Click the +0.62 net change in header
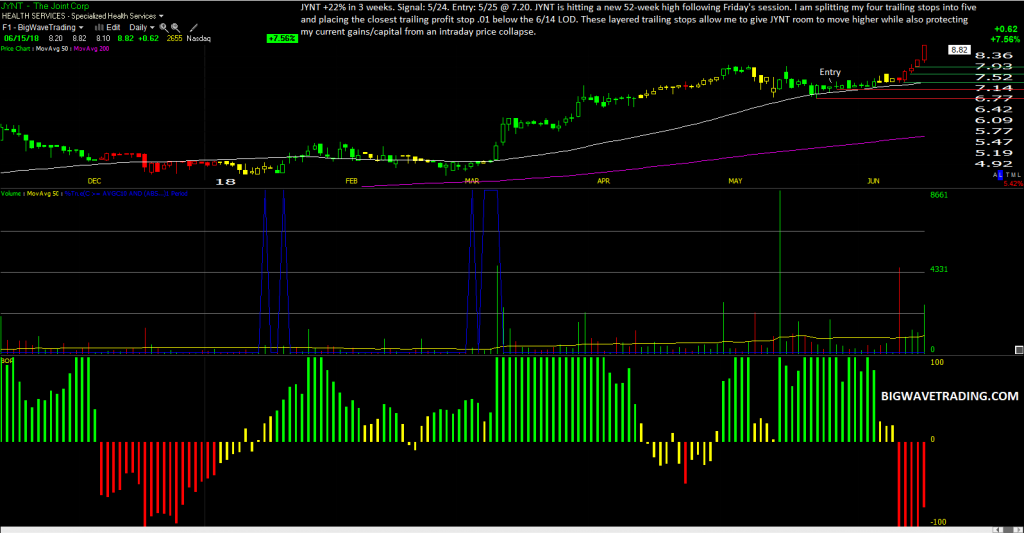1024x533 pixels. pyautogui.click(x=148, y=38)
